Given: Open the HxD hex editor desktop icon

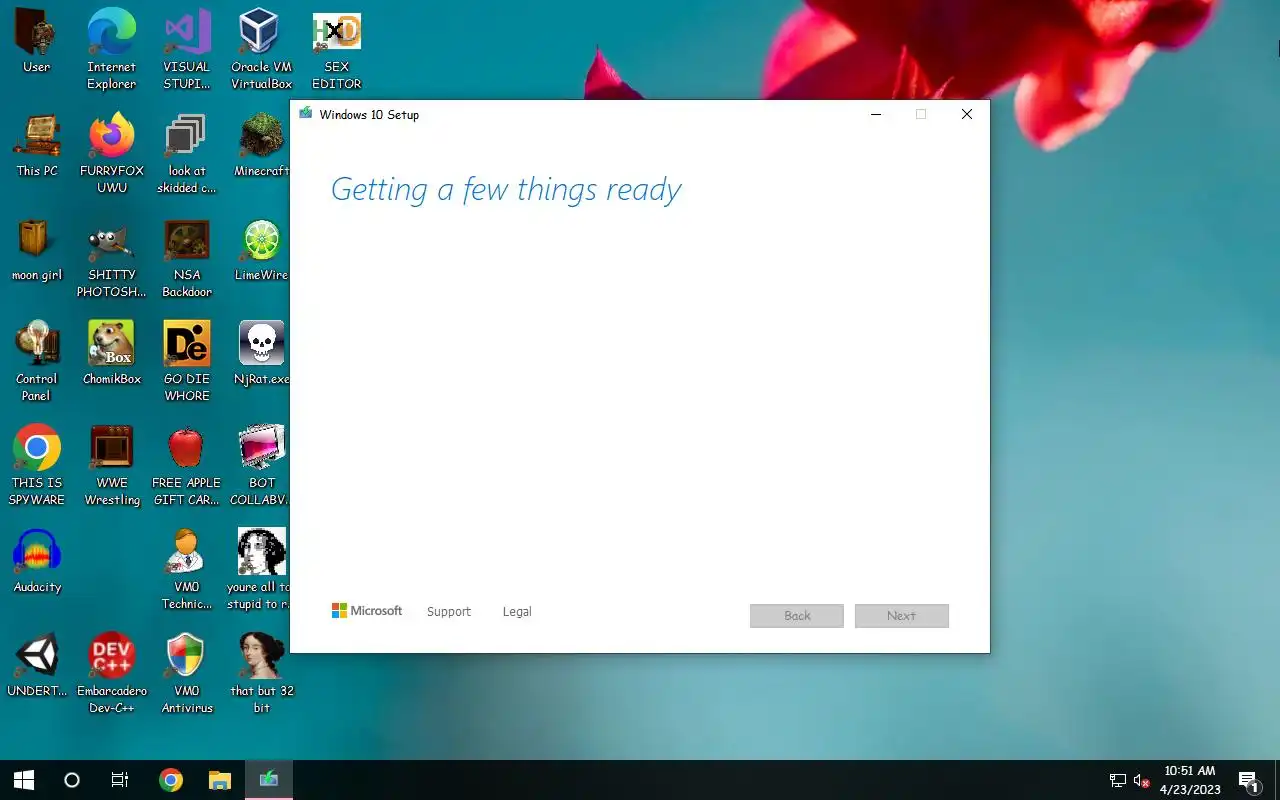Looking at the screenshot, I should click(336, 49).
